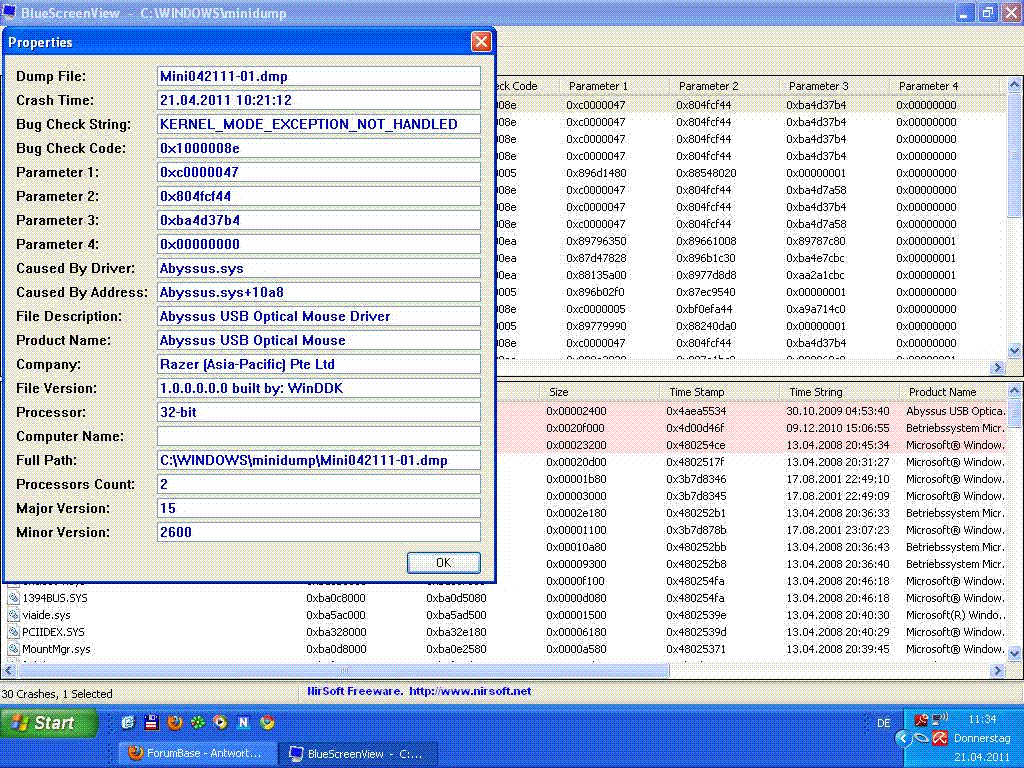
Task: Open the Windows Start menu
Action: coord(48,722)
